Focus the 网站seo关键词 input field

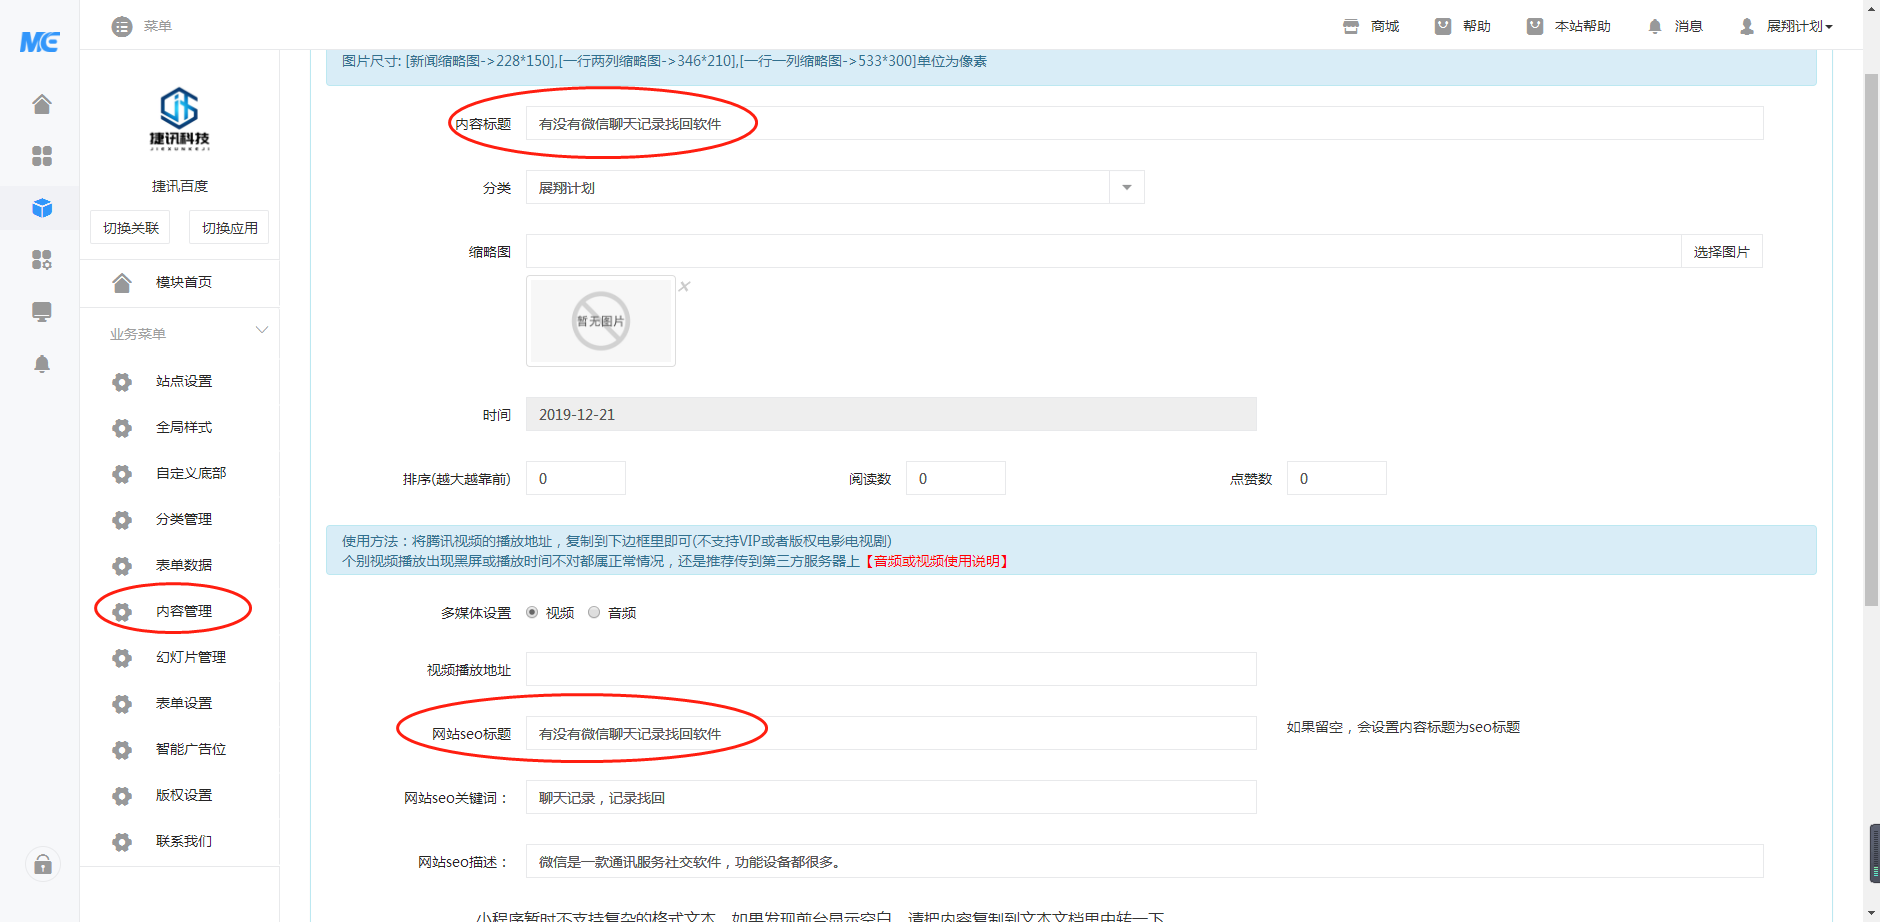click(x=891, y=797)
